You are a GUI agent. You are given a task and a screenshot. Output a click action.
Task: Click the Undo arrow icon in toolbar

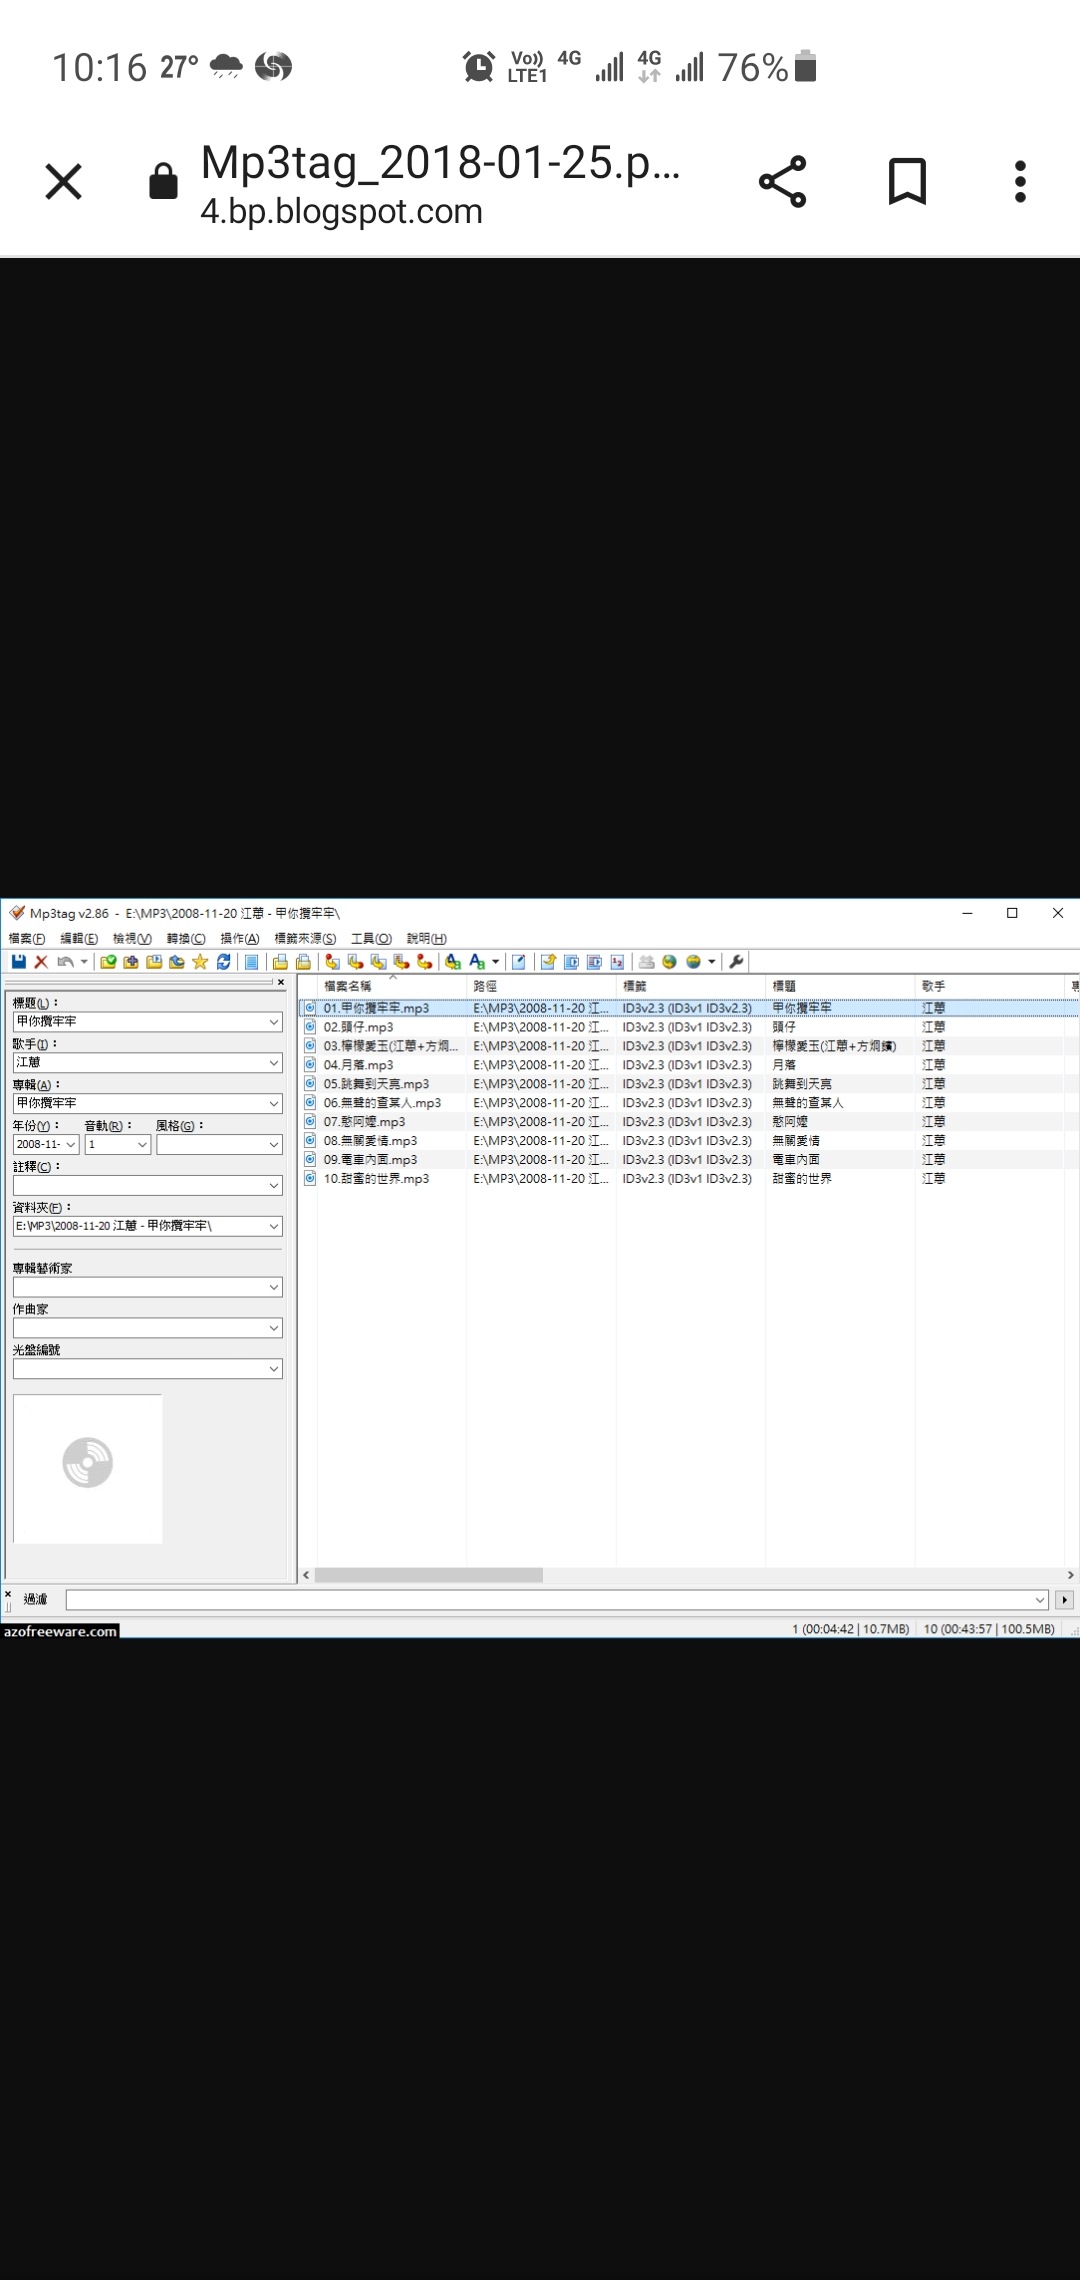65,962
